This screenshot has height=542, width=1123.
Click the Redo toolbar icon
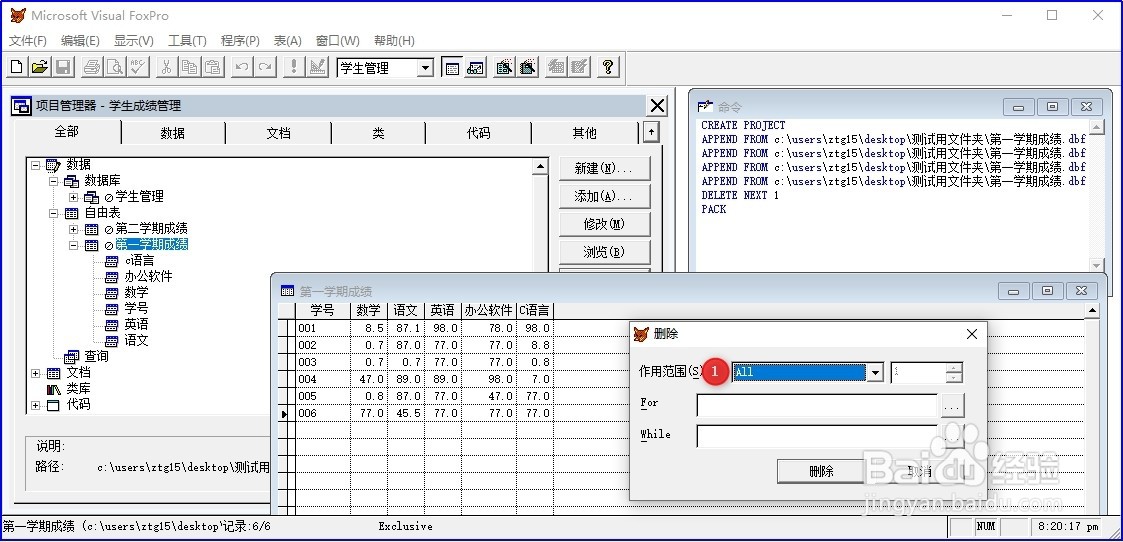pos(265,67)
